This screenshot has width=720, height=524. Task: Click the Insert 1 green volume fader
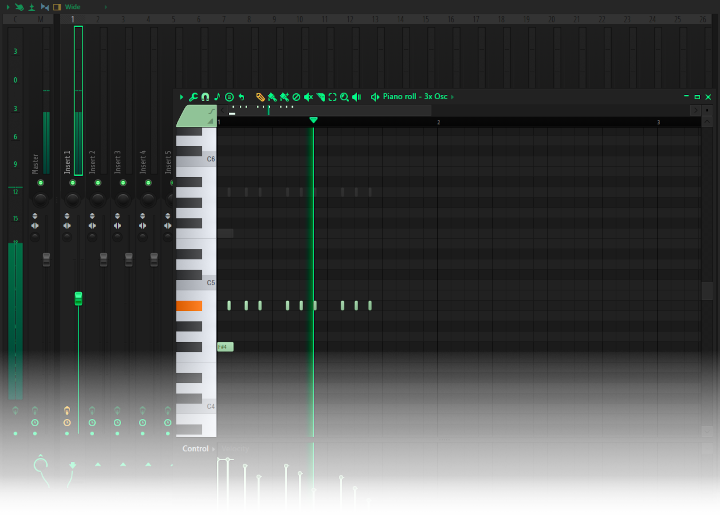pos(79,298)
